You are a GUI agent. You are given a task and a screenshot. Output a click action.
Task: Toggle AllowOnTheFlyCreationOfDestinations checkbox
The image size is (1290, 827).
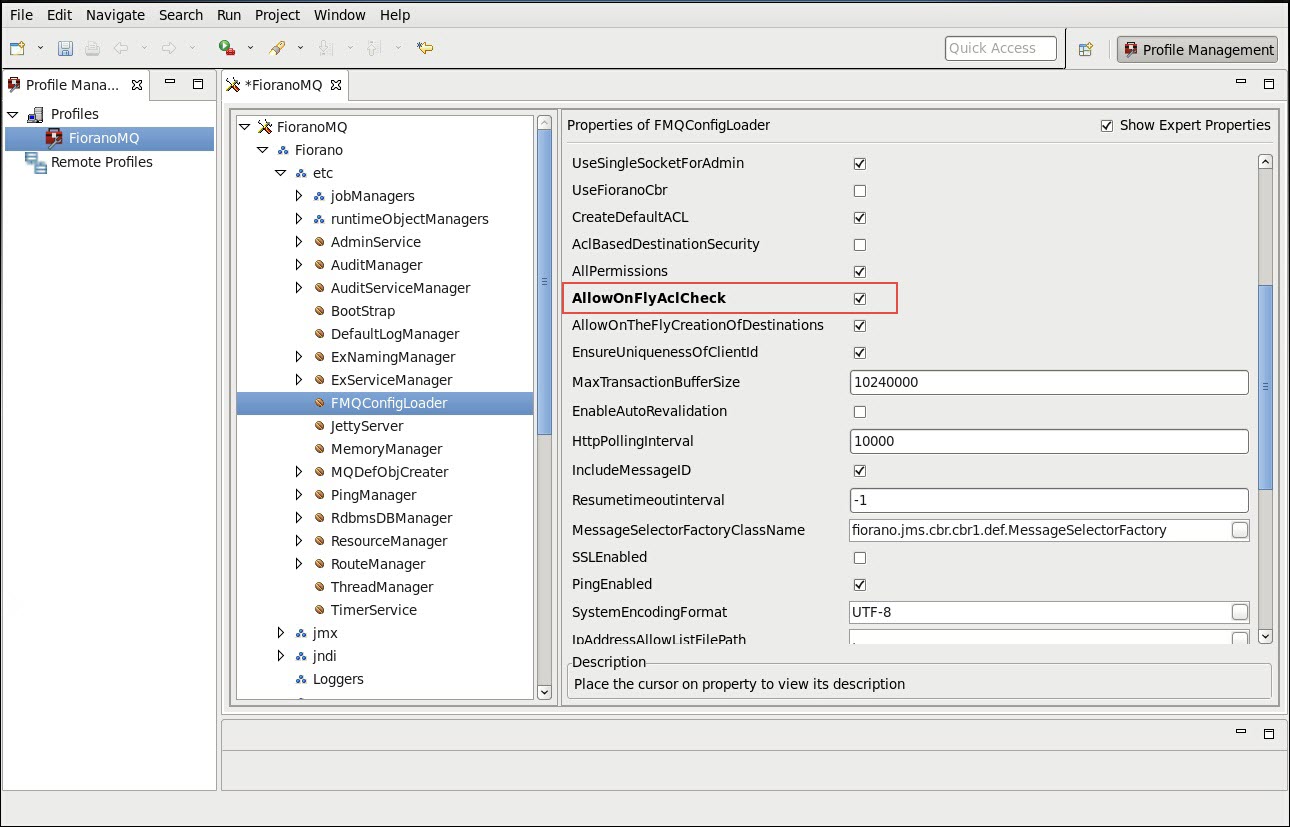tap(860, 326)
